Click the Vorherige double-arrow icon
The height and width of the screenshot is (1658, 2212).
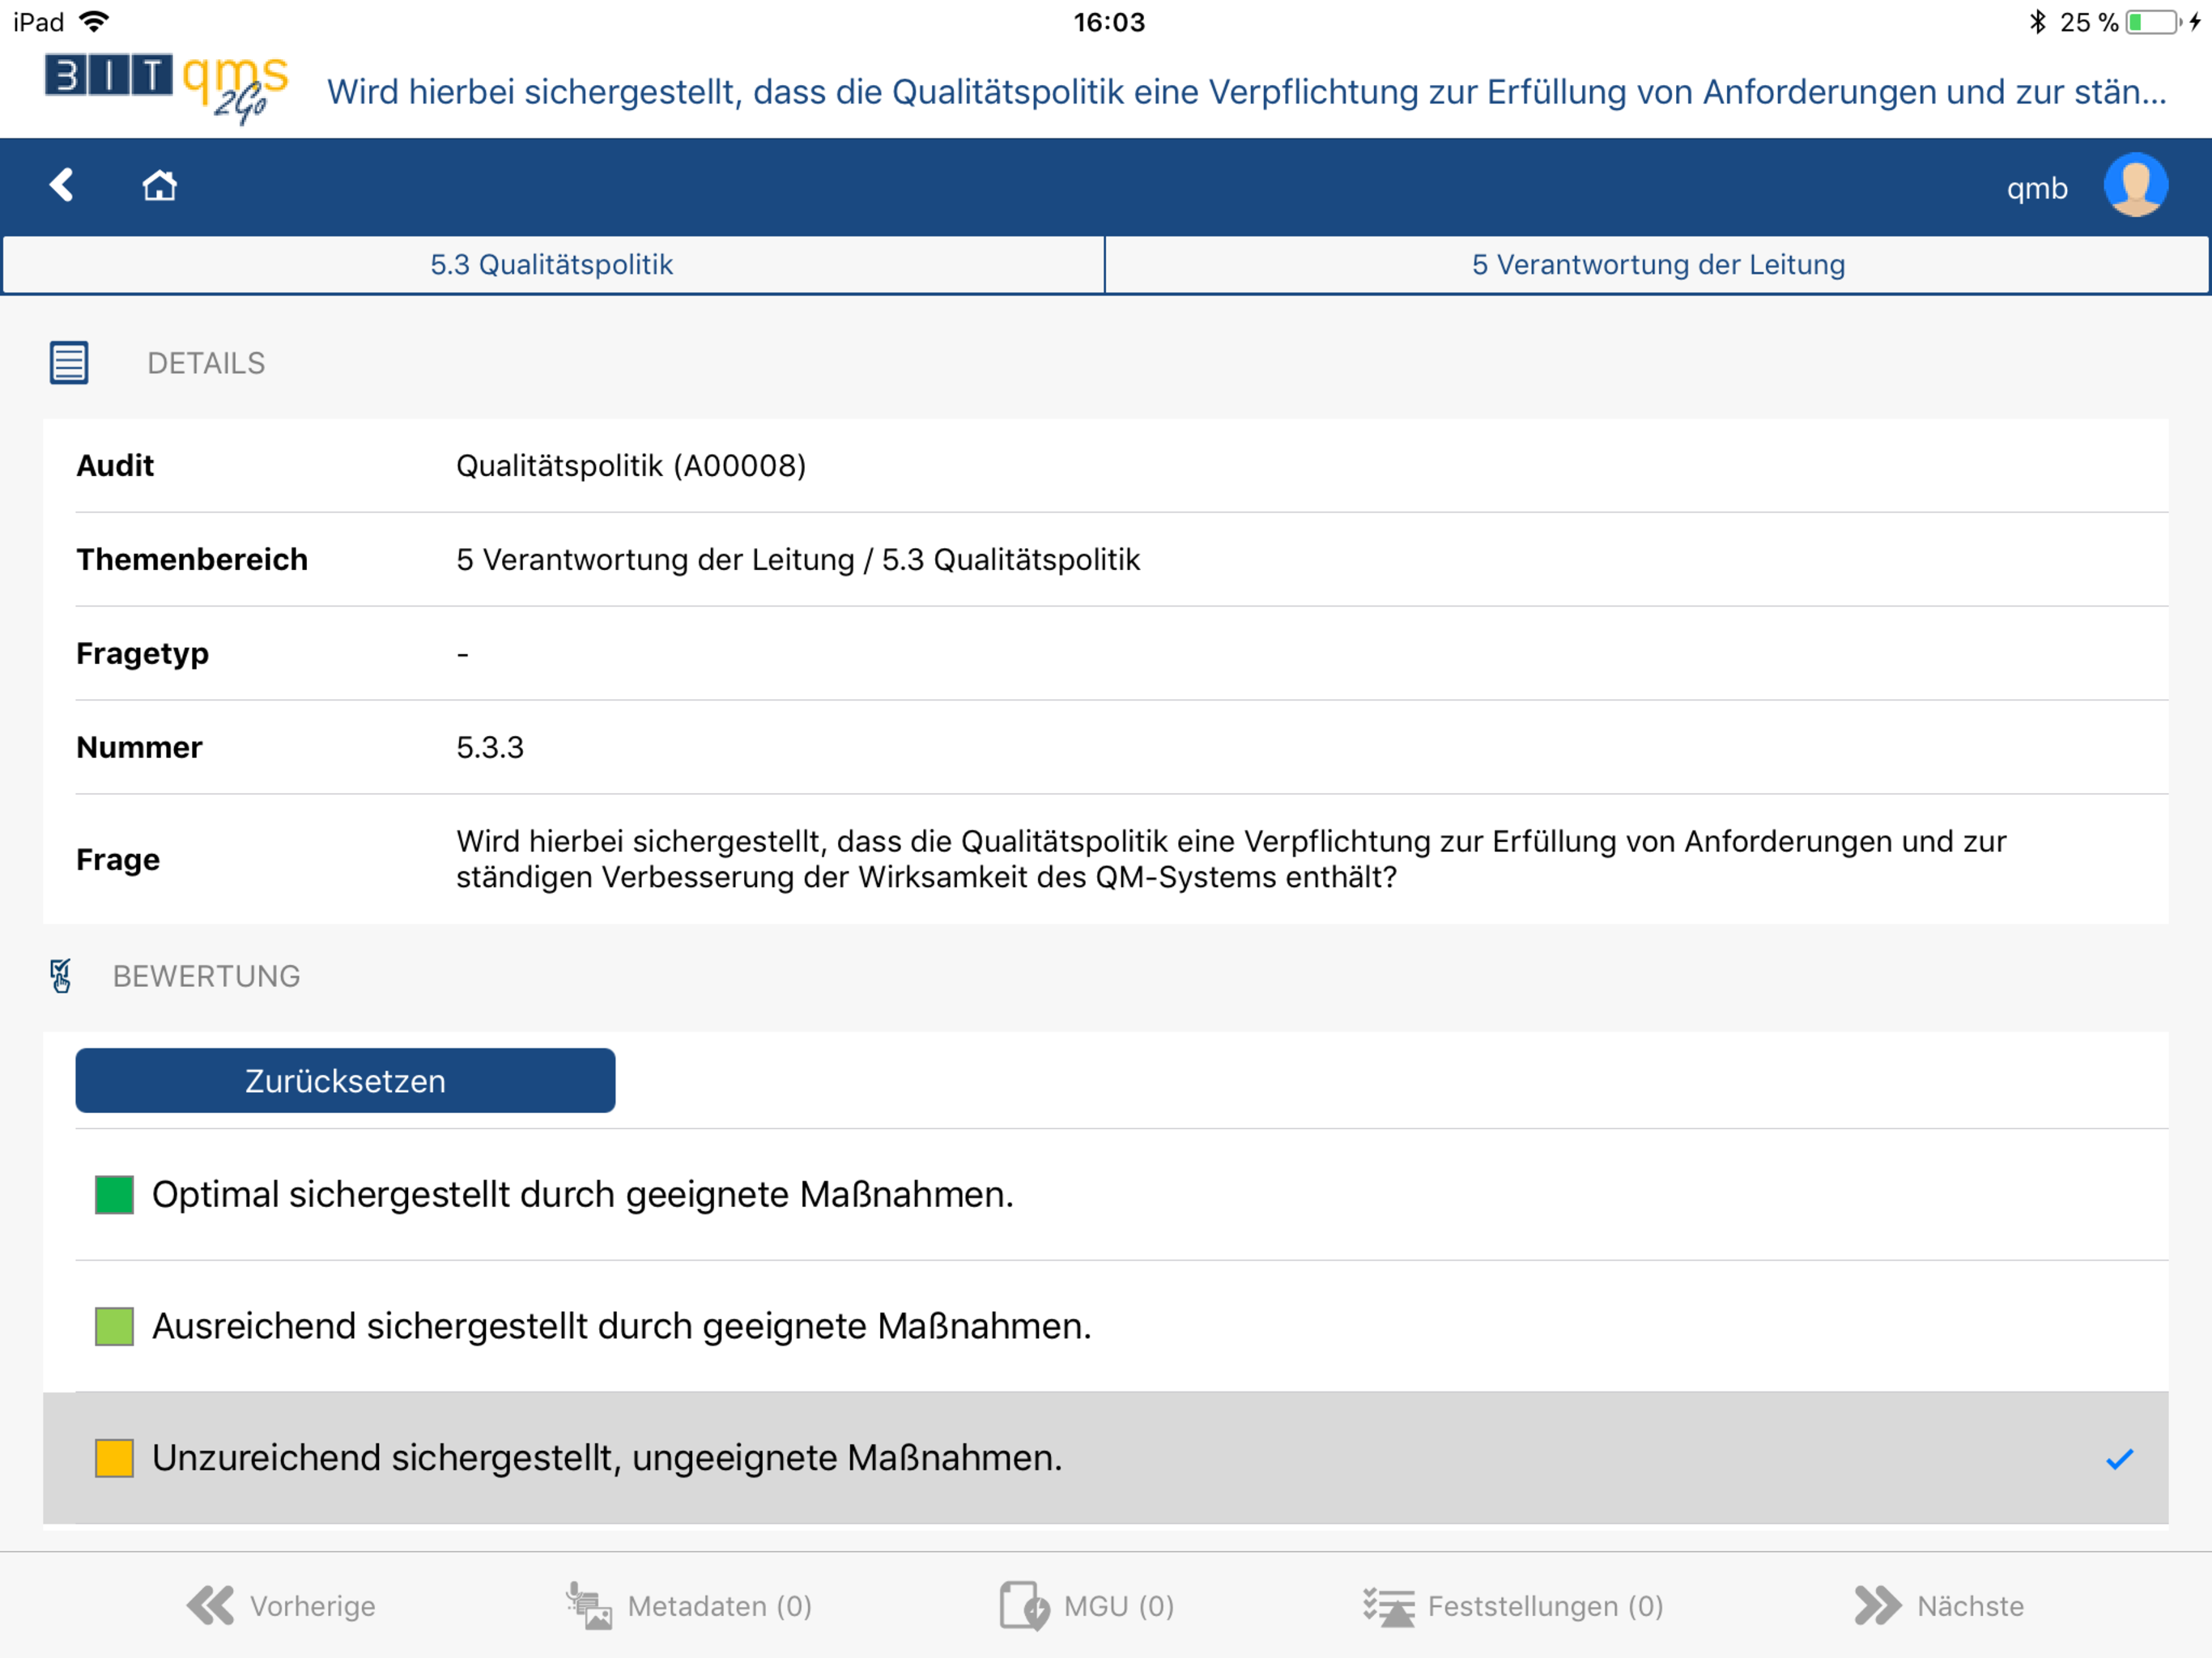coord(210,1605)
